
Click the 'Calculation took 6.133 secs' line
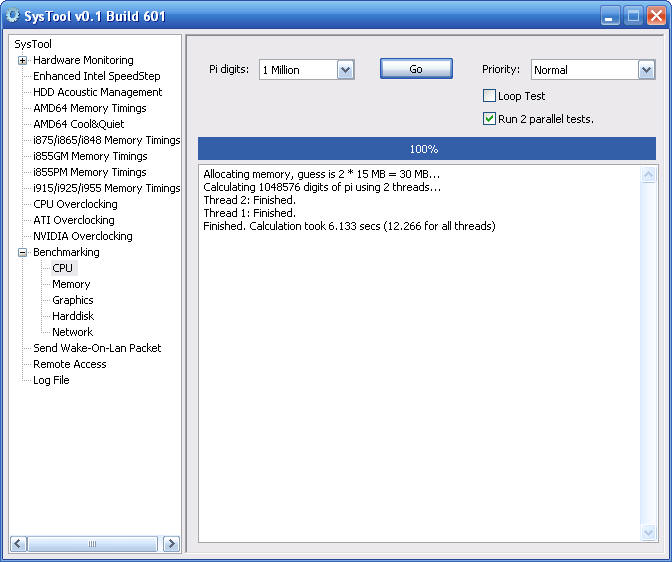pyautogui.click(x=349, y=226)
